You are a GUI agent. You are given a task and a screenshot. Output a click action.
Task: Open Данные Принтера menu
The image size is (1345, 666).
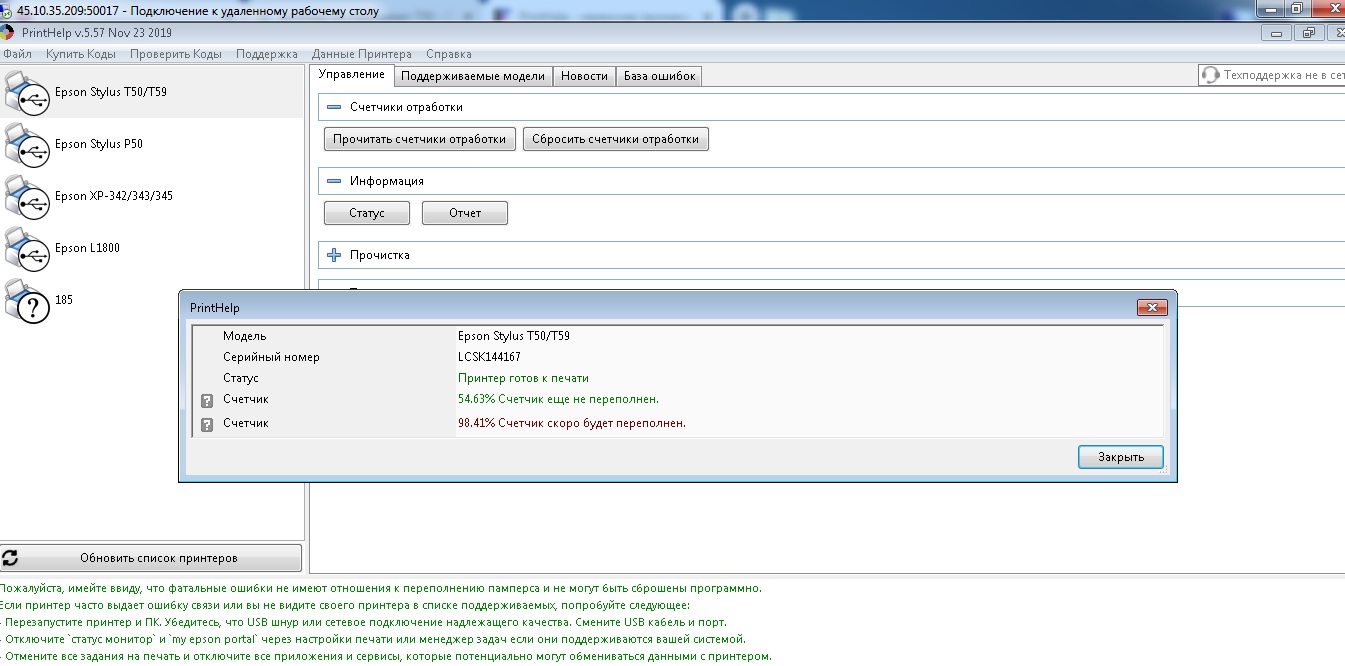362,54
